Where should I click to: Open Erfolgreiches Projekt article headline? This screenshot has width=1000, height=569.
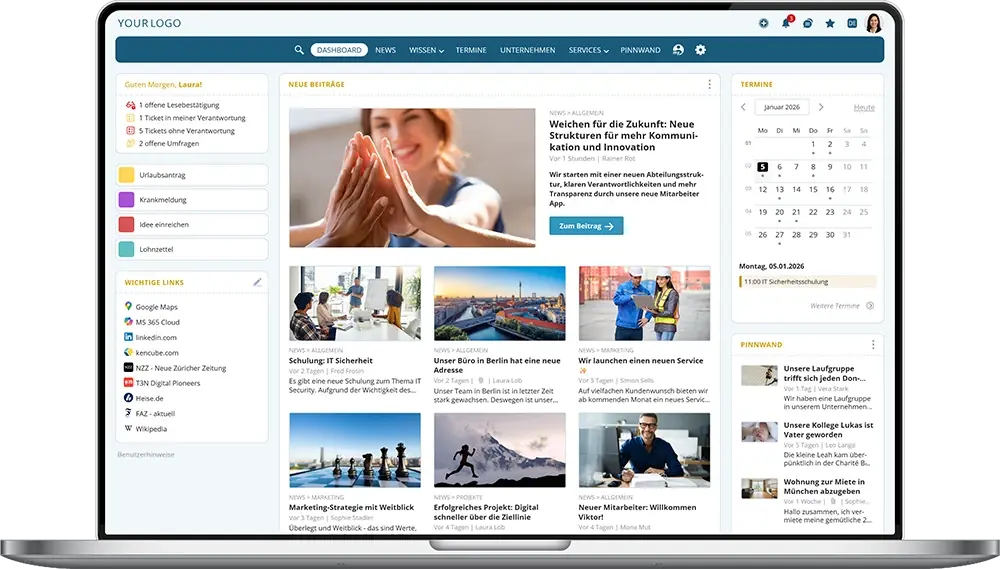click(486, 512)
